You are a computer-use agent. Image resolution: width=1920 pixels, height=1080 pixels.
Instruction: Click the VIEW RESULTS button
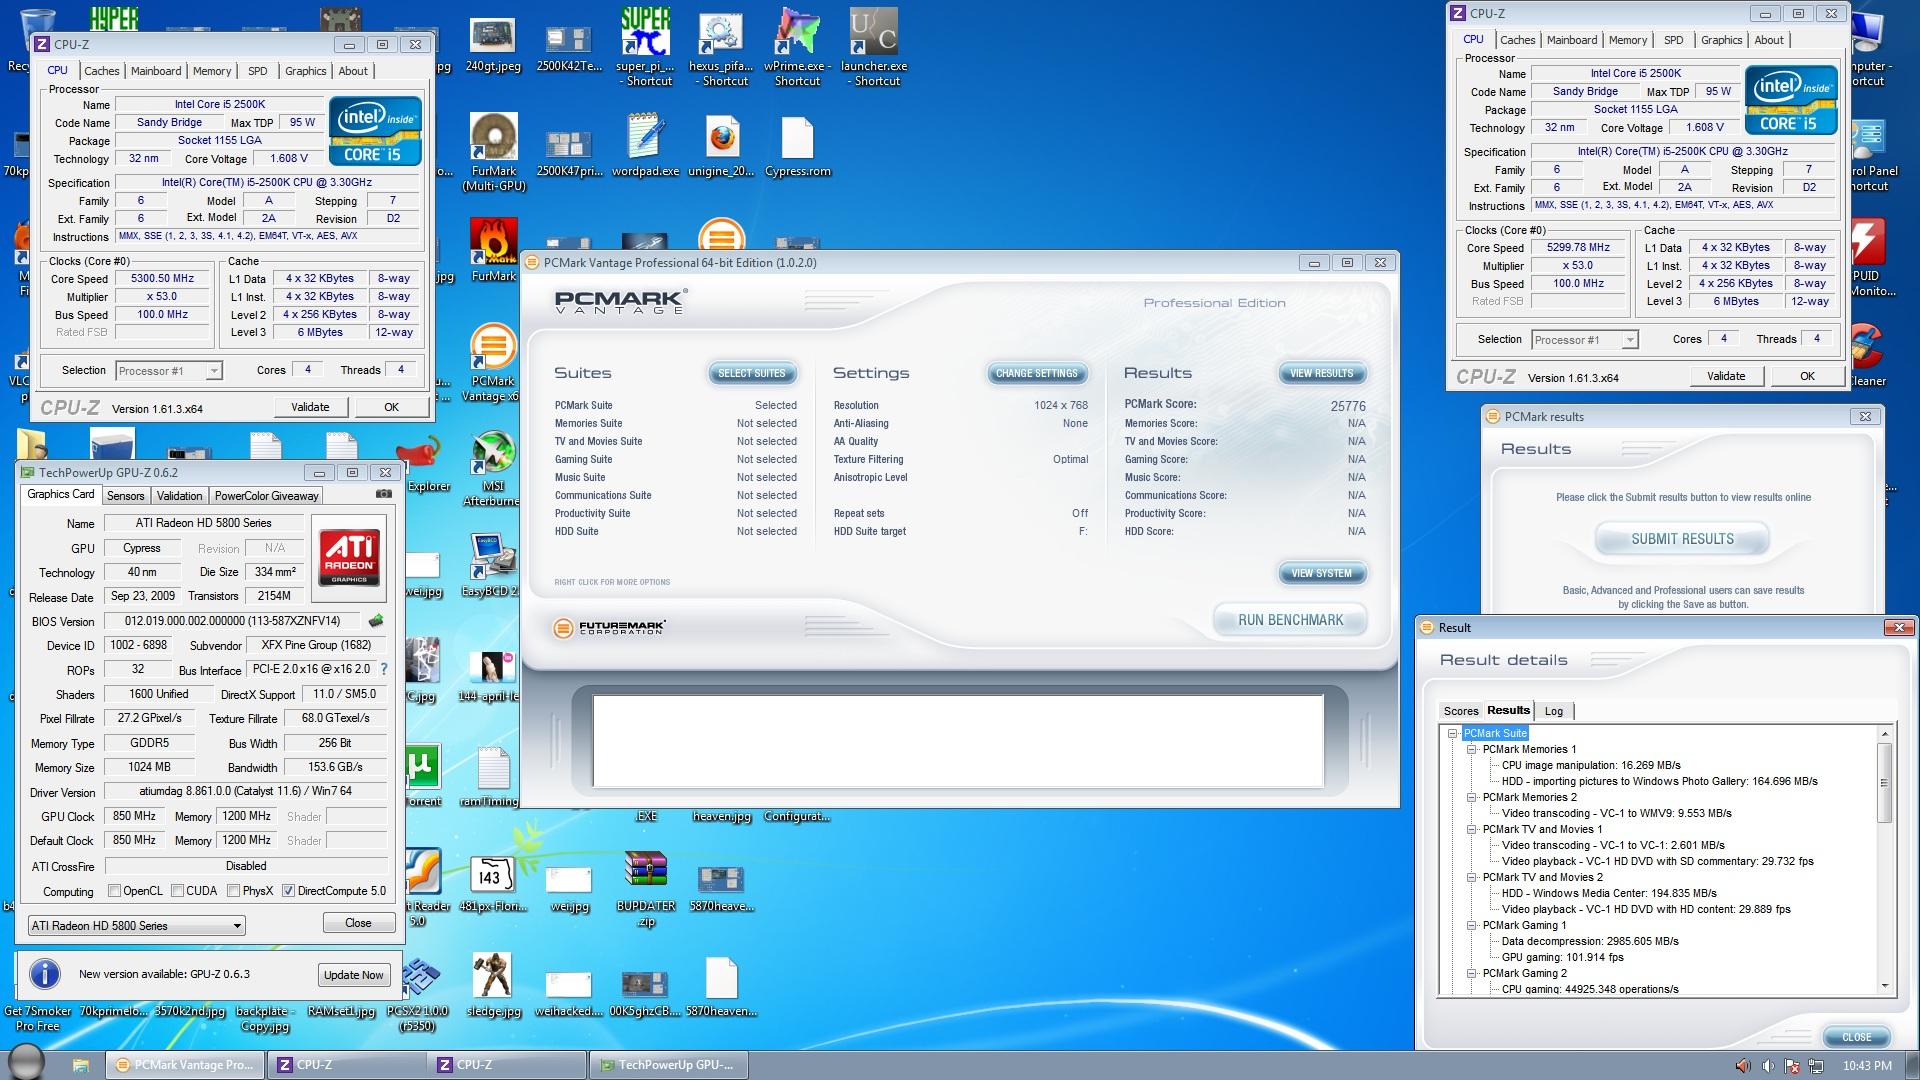pyautogui.click(x=1321, y=373)
